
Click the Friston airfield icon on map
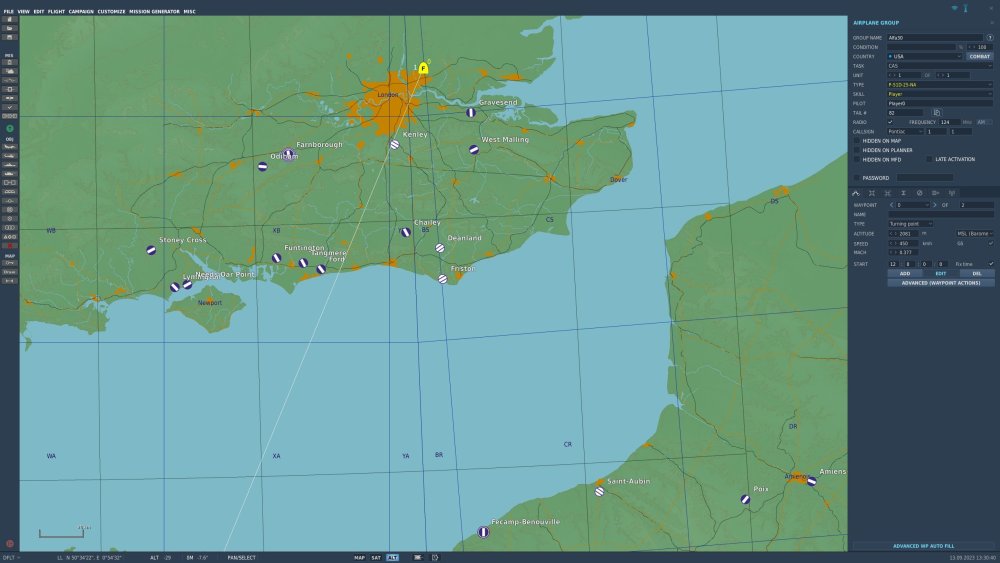coord(442,278)
